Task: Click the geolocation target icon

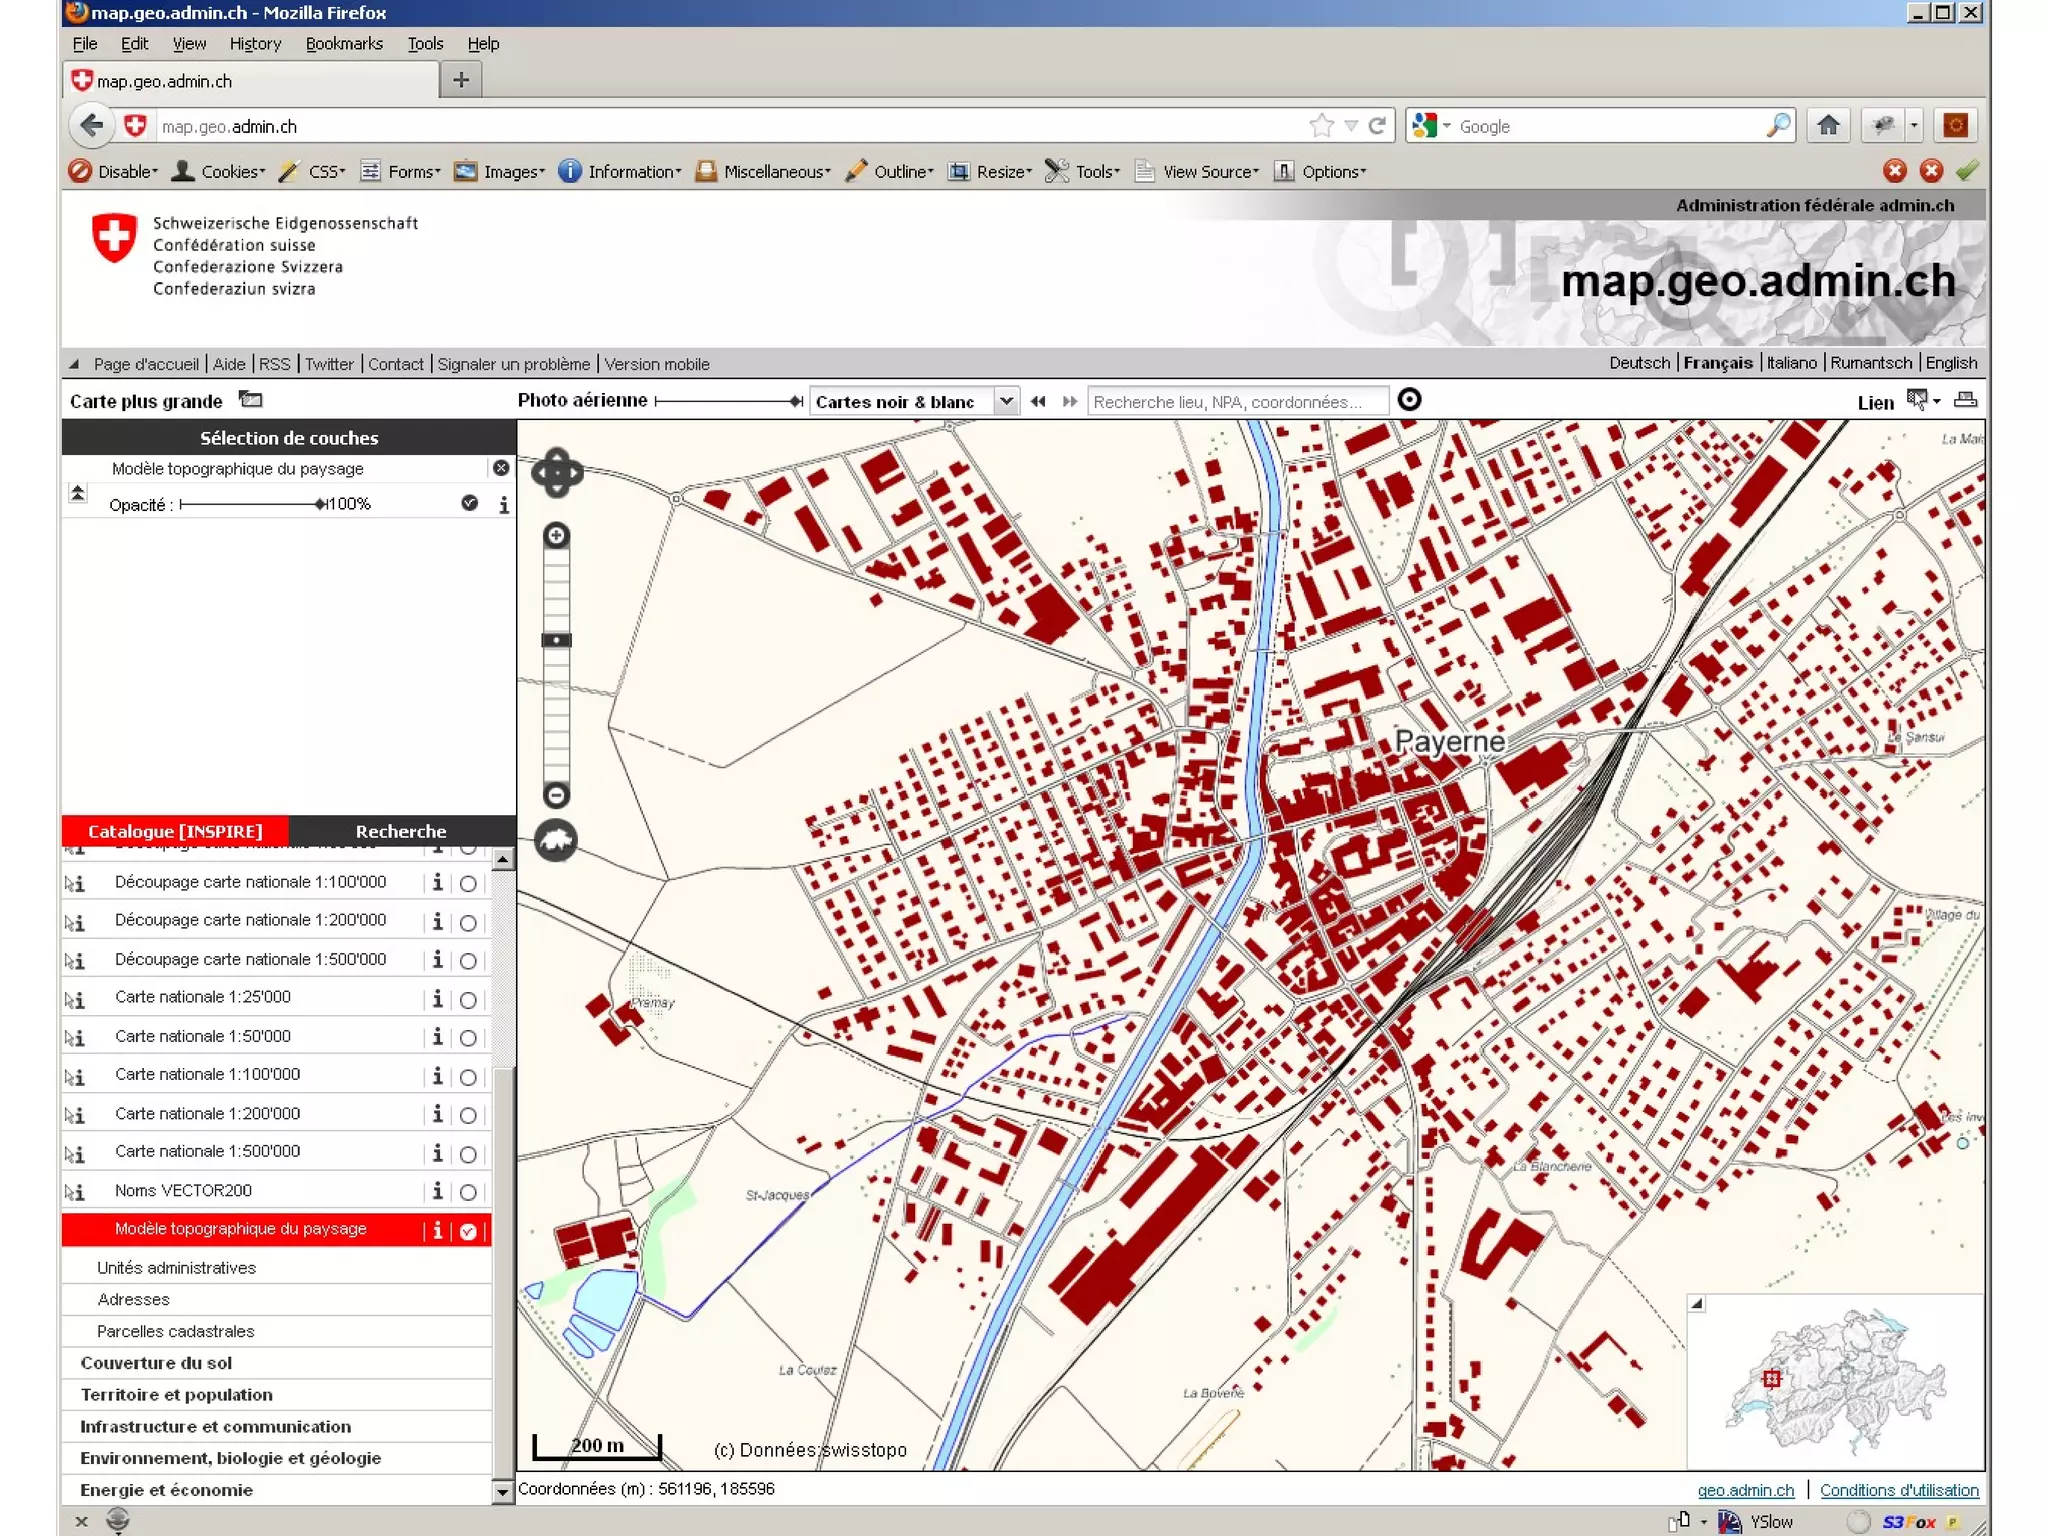Action: click(1408, 400)
